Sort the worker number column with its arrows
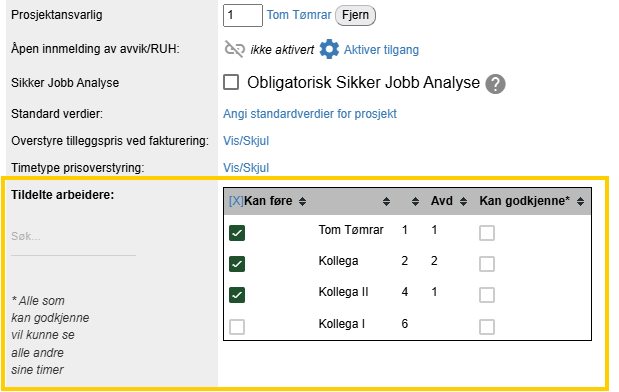Screen dimensions: 619x392 (x=415, y=202)
